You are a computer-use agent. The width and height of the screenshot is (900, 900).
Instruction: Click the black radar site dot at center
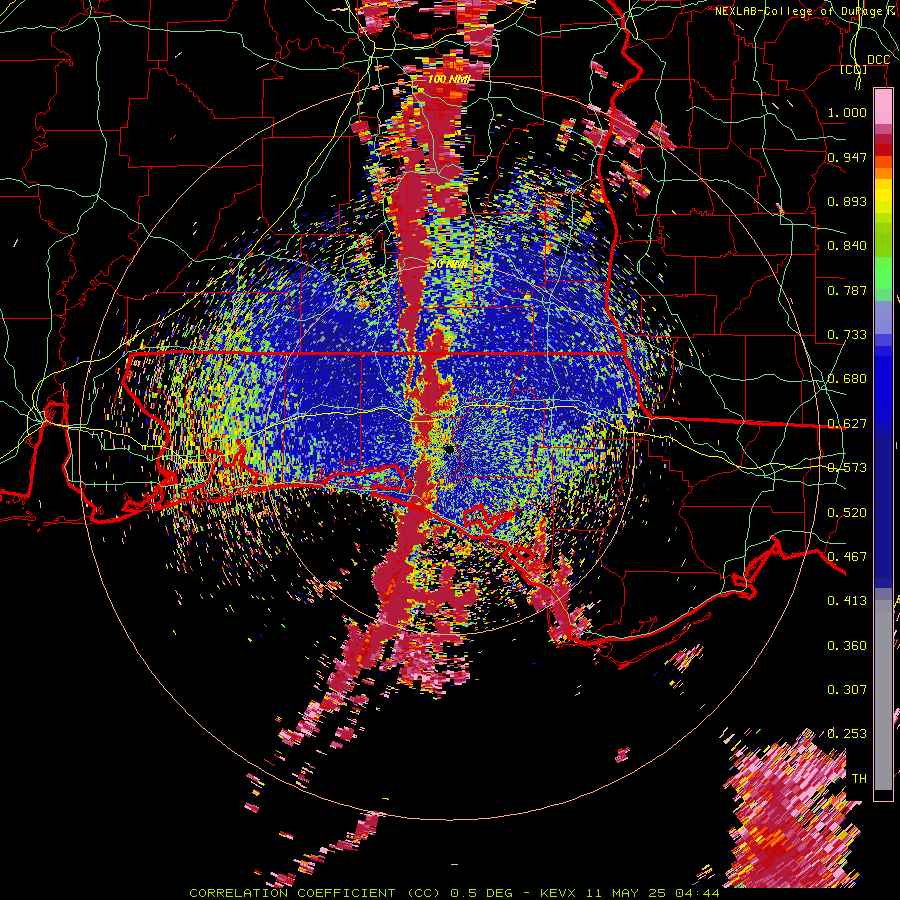click(x=449, y=448)
